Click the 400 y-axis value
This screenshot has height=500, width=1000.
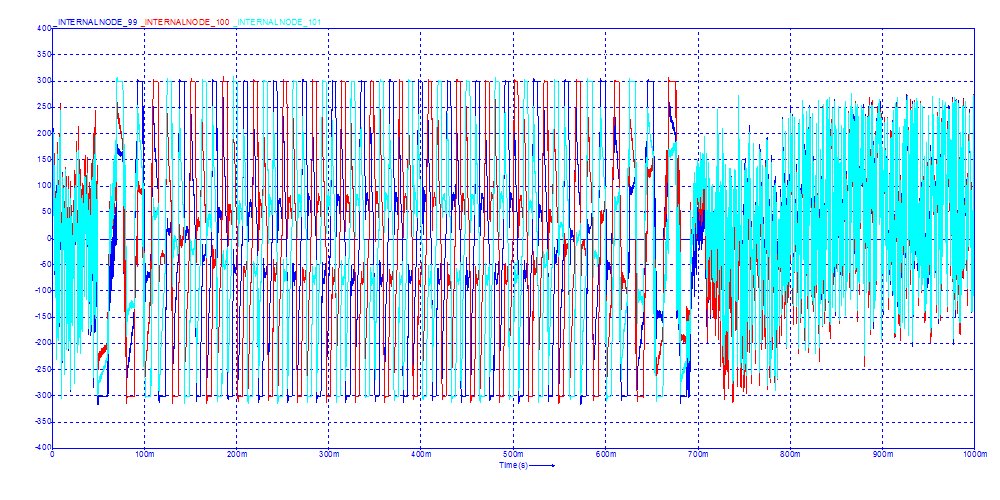43,28
